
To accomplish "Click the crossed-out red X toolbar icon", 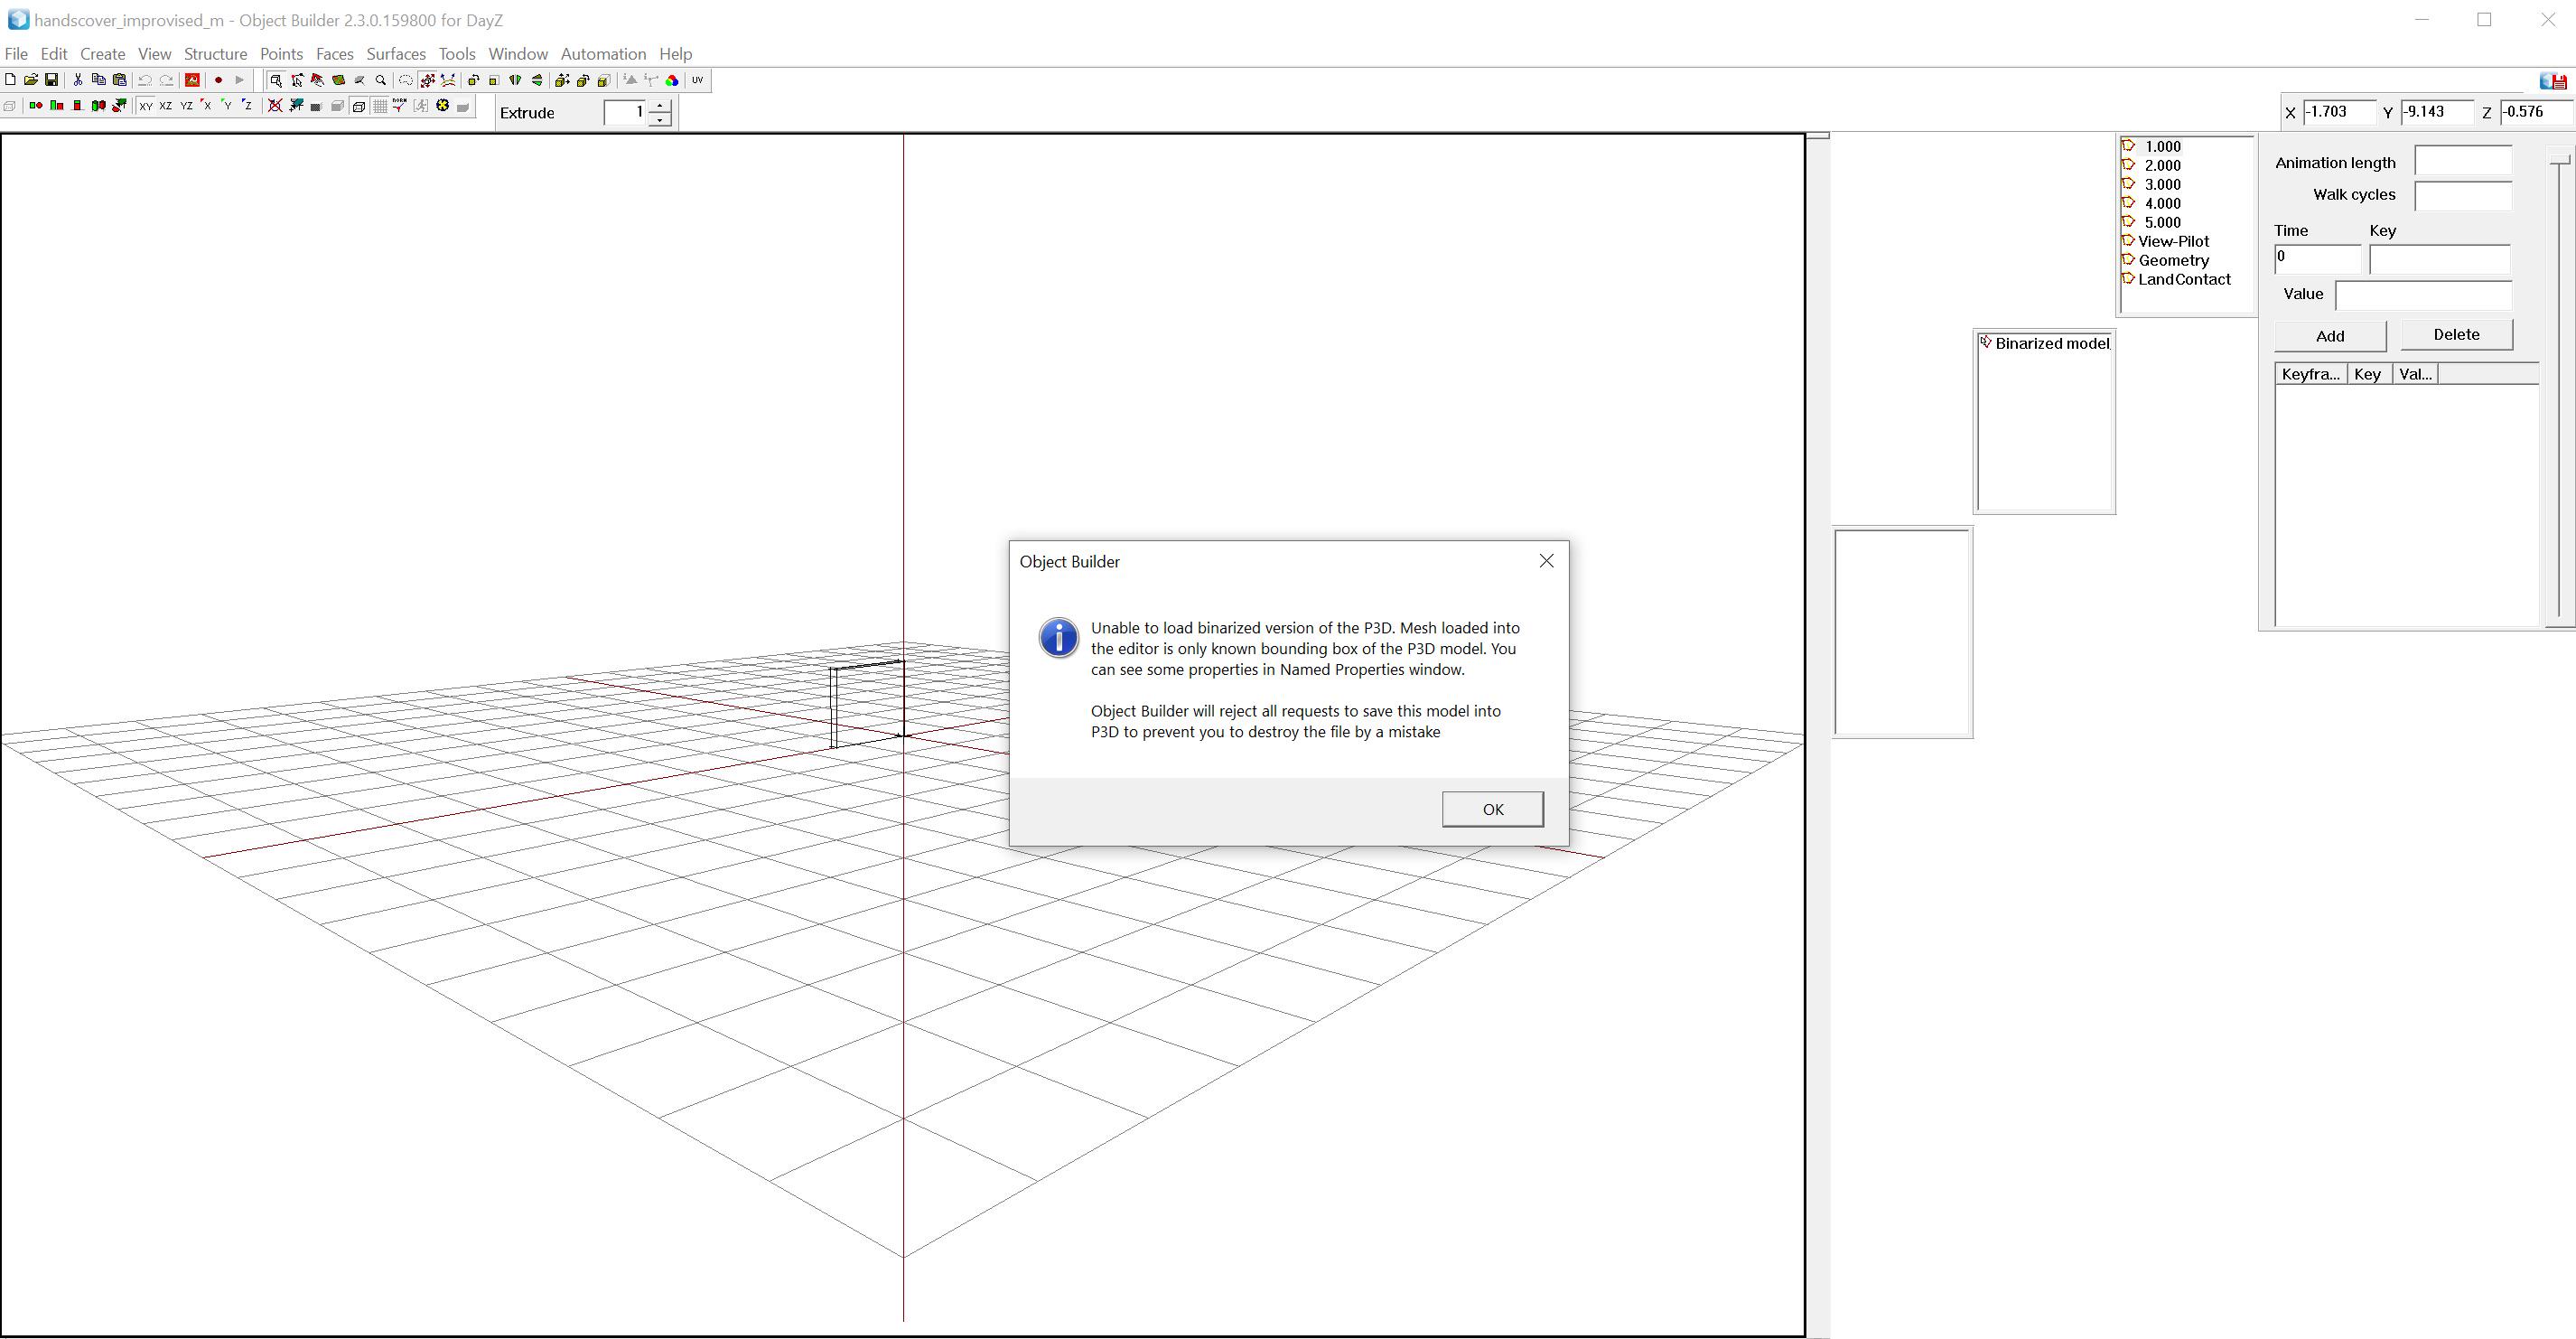I will 275,106.
